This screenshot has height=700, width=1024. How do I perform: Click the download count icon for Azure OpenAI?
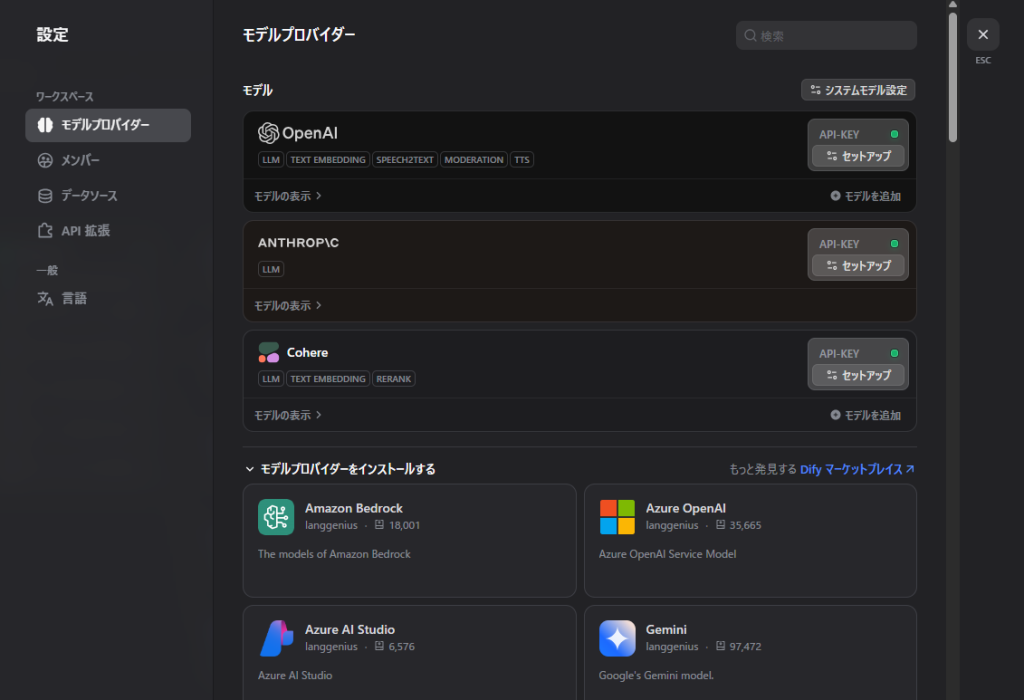point(720,525)
